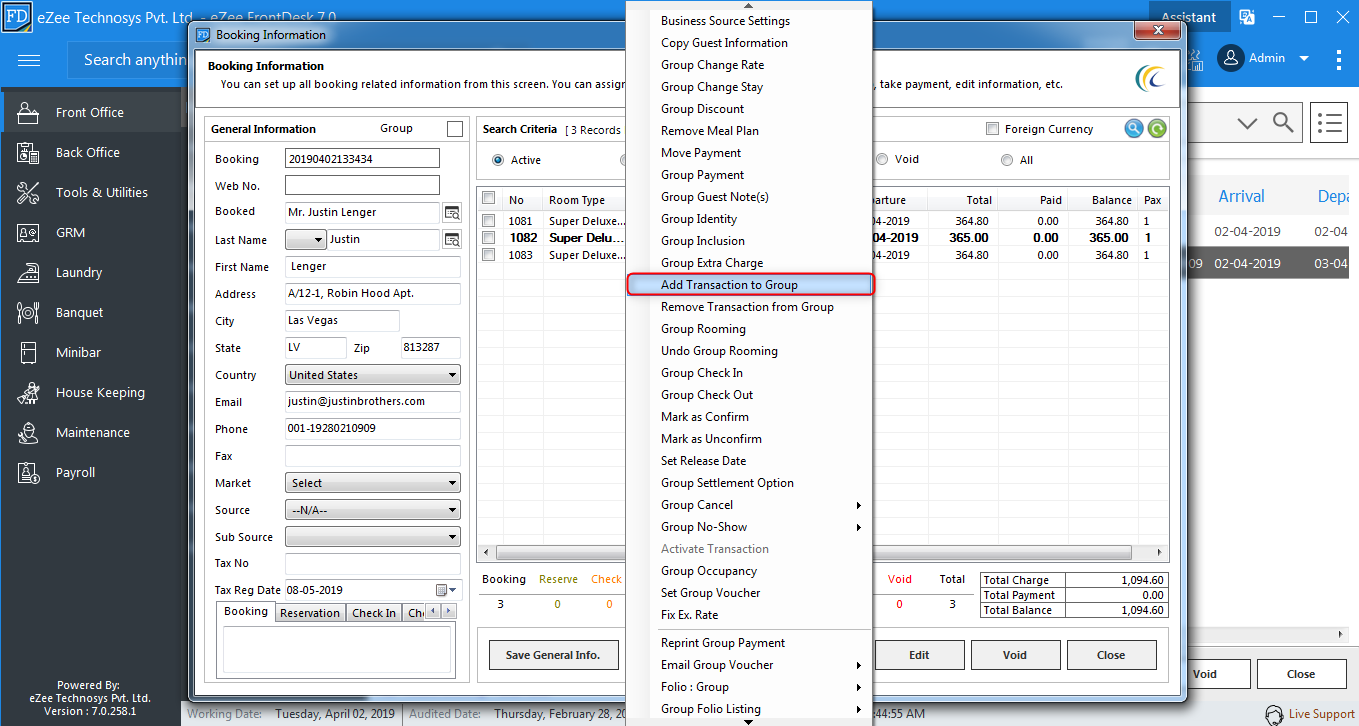
Task: Expand the Admin account dropdown arrow
Action: (x=1304, y=59)
